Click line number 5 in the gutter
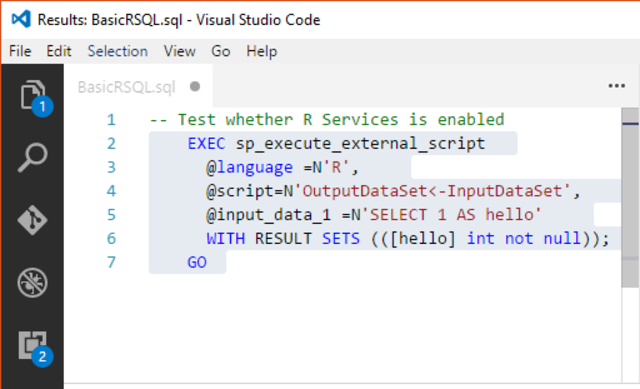The height and width of the screenshot is (389, 640). point(111,215)
